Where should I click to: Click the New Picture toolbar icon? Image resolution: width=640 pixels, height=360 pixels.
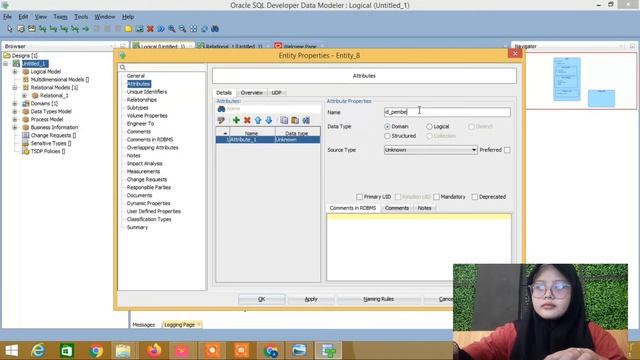(x=140, y=29)
